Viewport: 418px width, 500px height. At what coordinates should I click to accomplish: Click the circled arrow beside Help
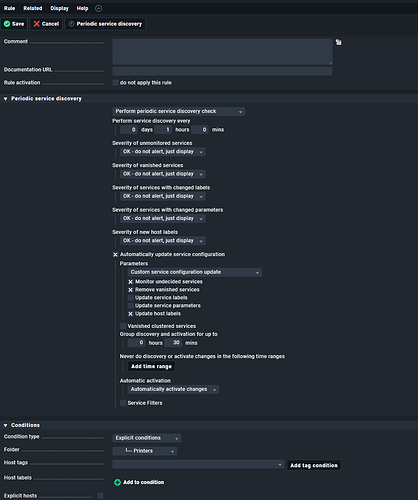pos(99,8)
